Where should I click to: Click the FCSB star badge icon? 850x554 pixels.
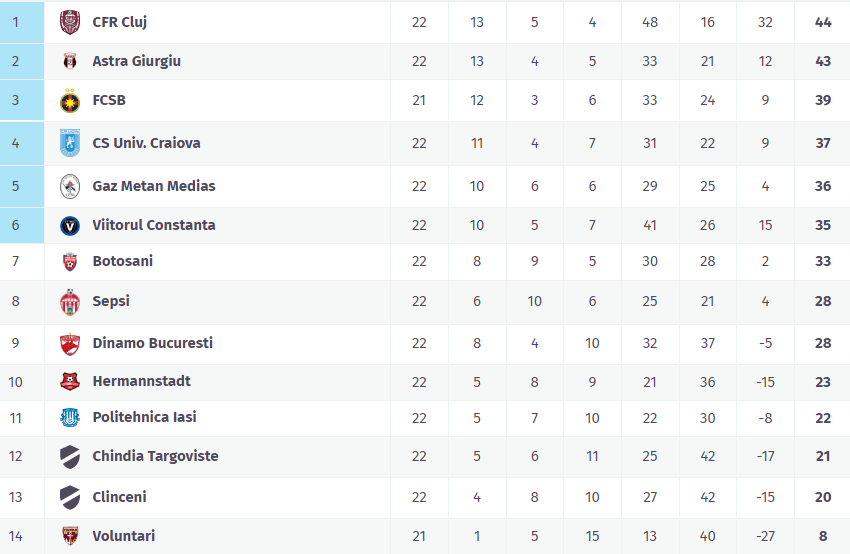coord(69,101)
